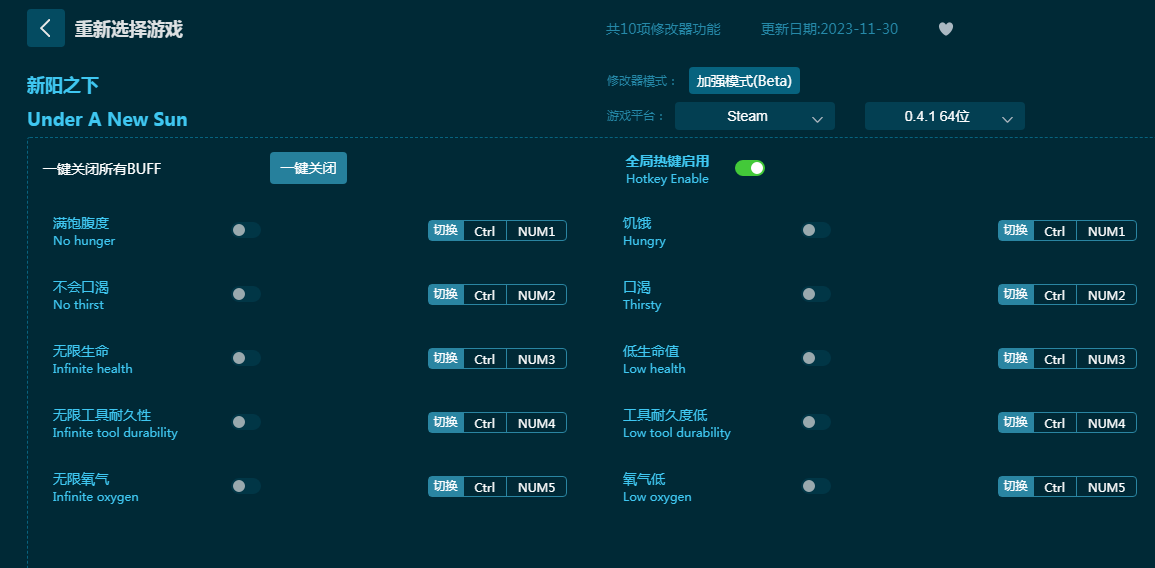This screenshot has width=1155, height=568.
Task: Enable the Infinite tool durability toggle
Action: pyautogui.click(x=245, y=422)
